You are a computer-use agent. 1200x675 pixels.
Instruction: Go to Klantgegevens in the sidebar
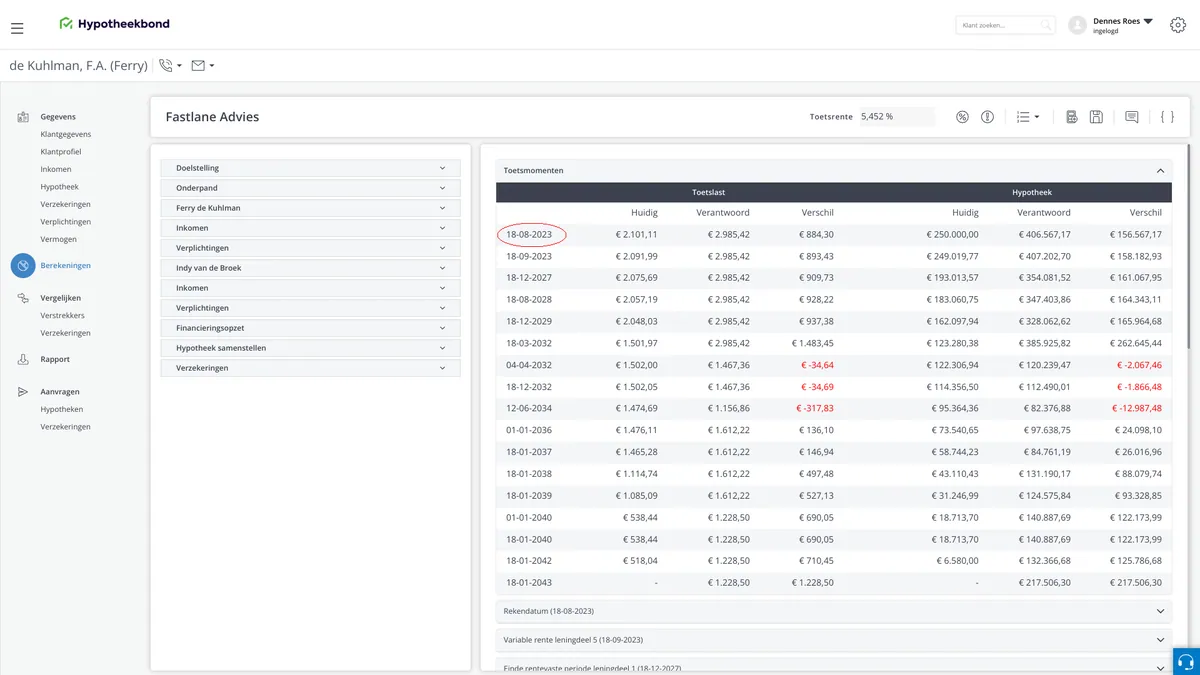click(x=66, y=134)
